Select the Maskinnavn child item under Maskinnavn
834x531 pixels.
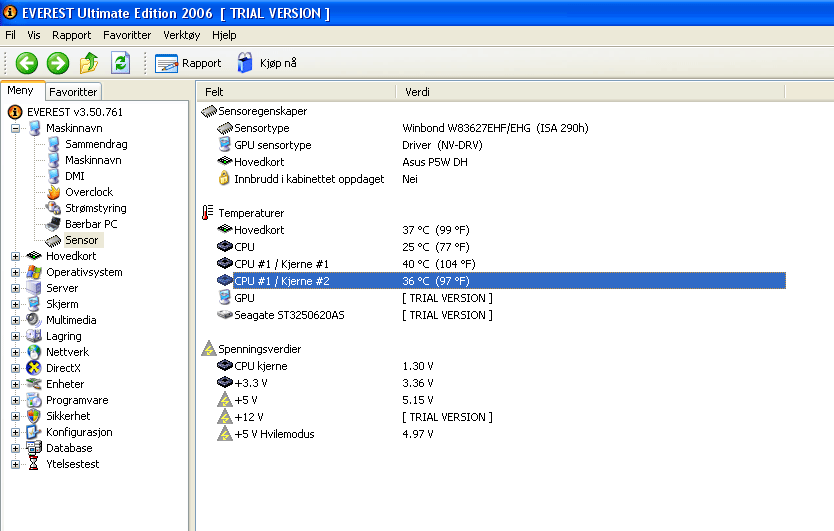[x=93, y=160]
